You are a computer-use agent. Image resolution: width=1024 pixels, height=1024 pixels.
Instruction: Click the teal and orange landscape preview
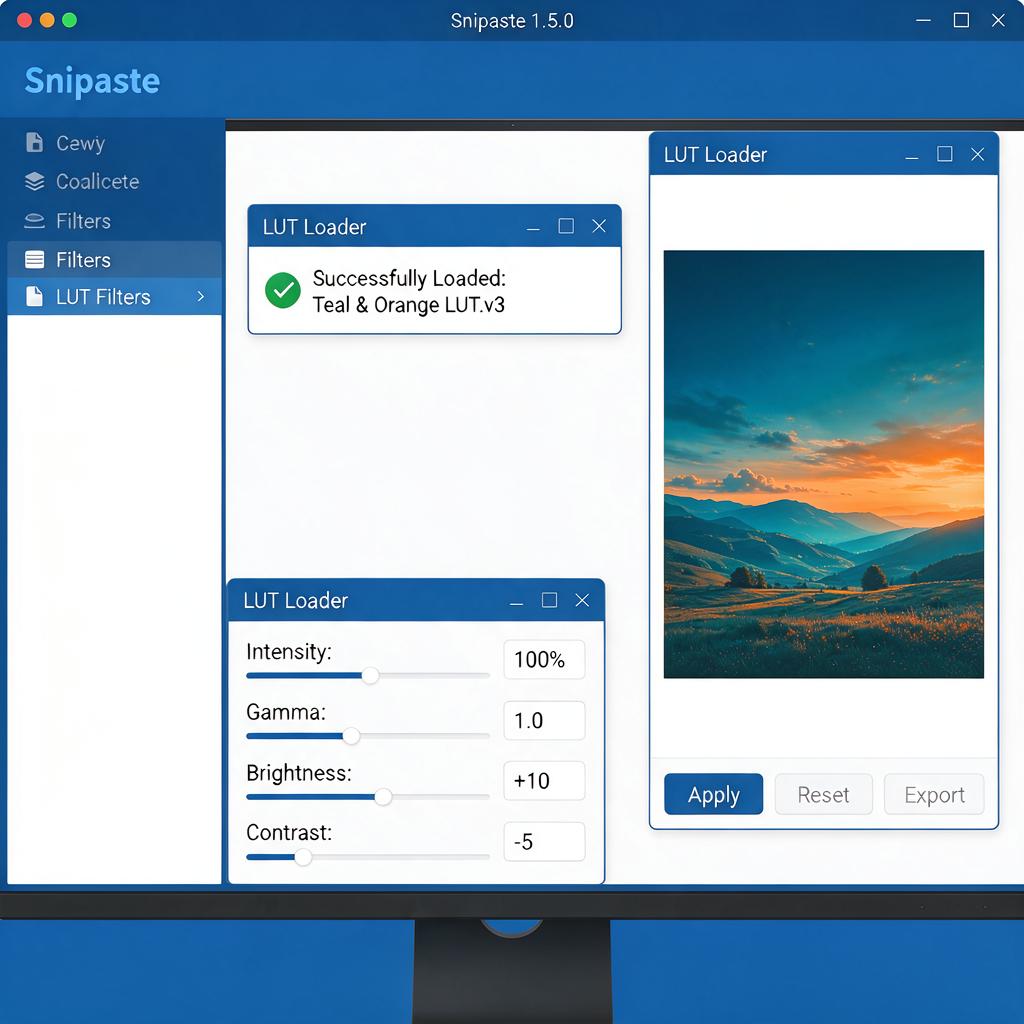point(824,464)
